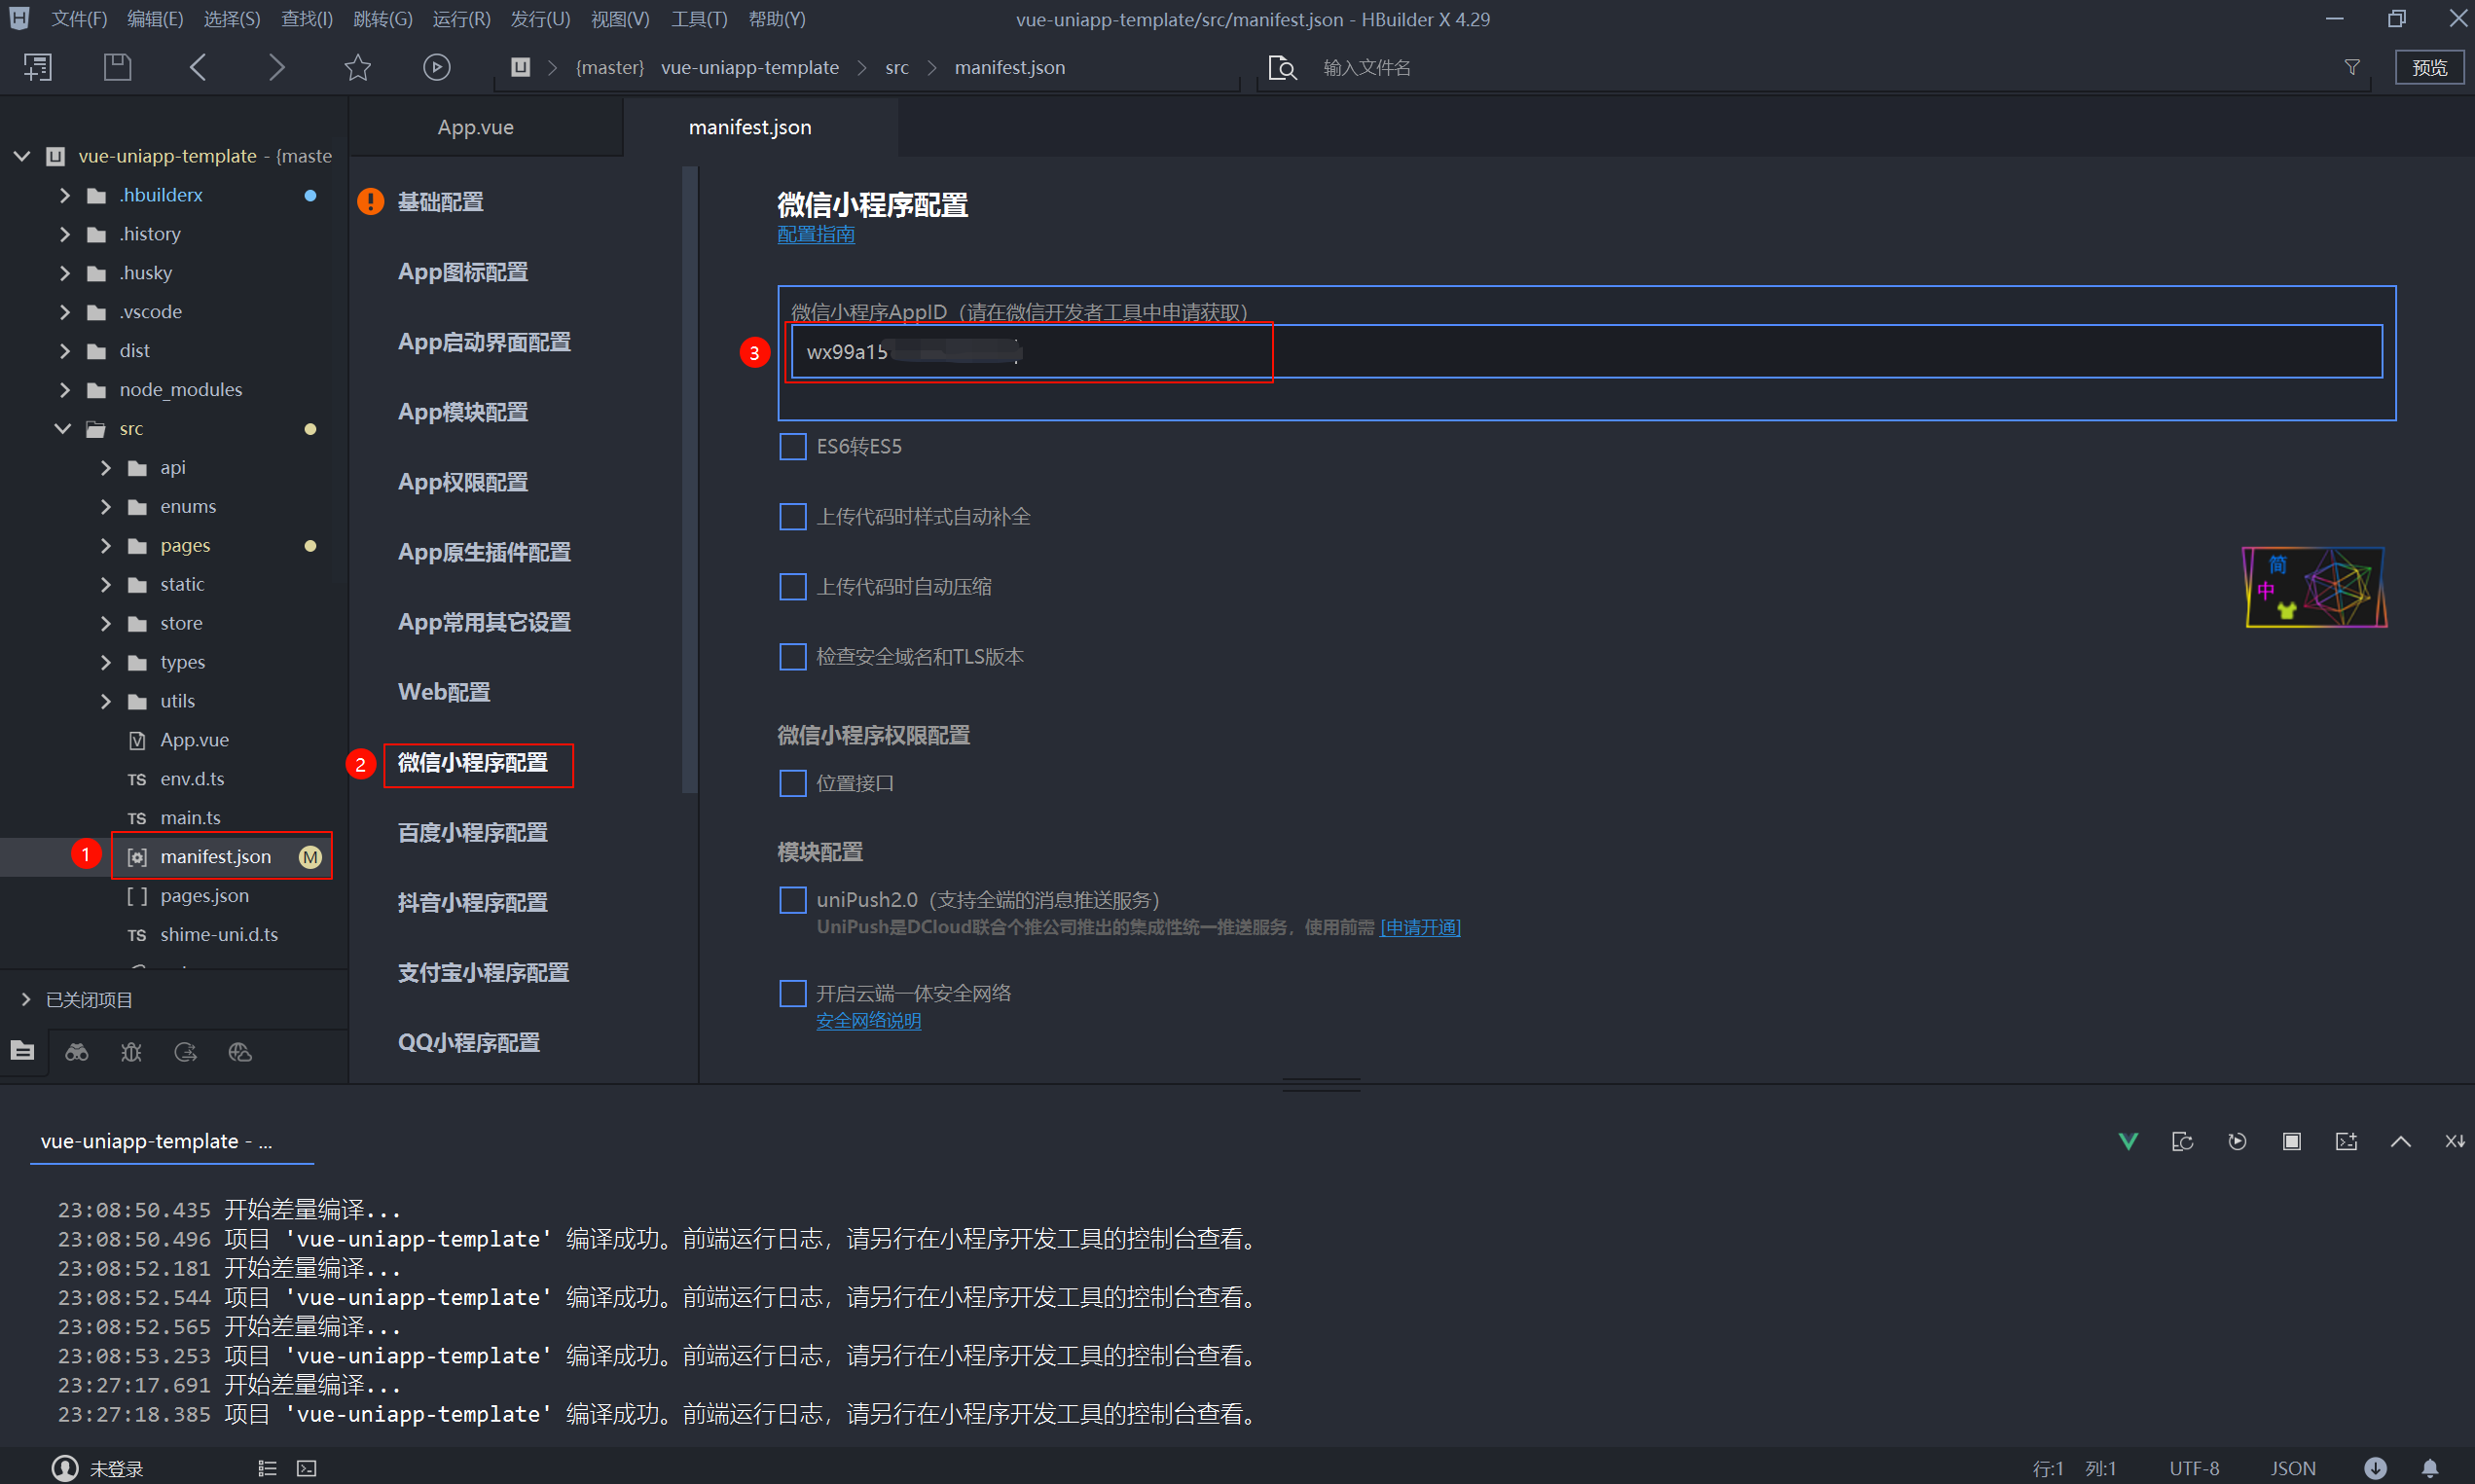This screenshot has height=1484, width=2475.
Task: Click the 预览 button
Action: click(x=2428, y=67)
